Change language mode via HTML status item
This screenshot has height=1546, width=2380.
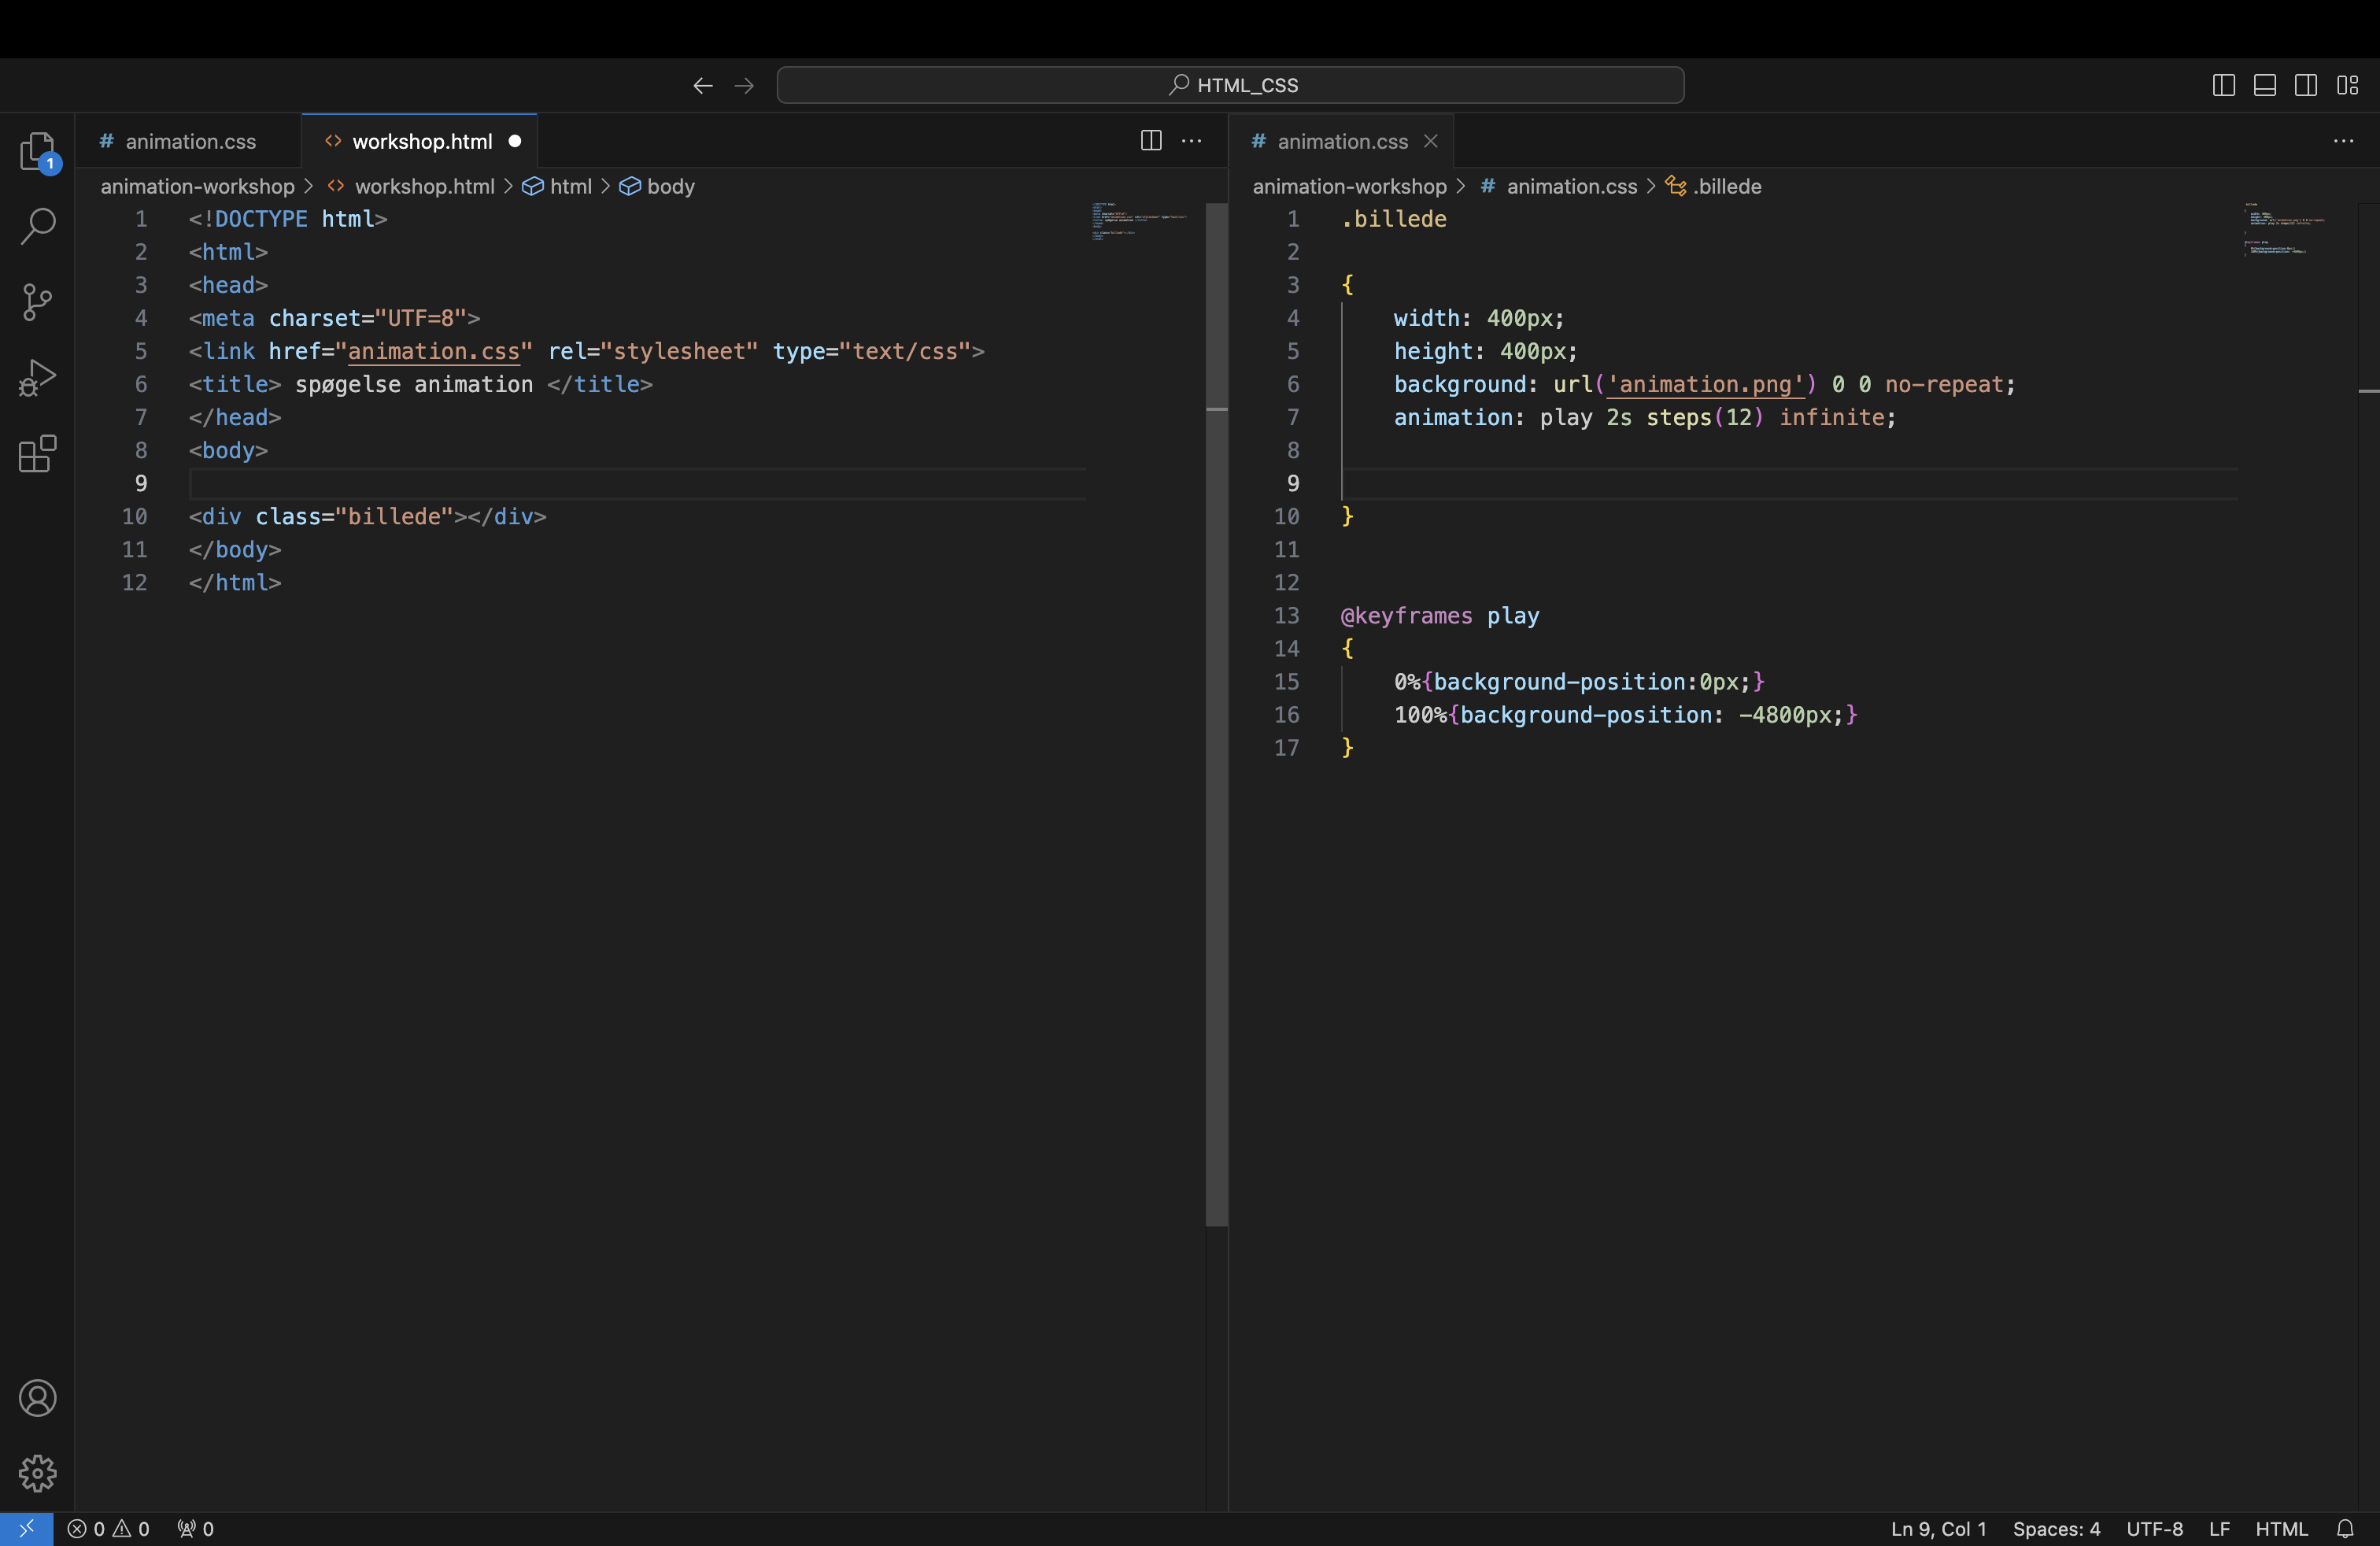[x=2281, y=1529]
